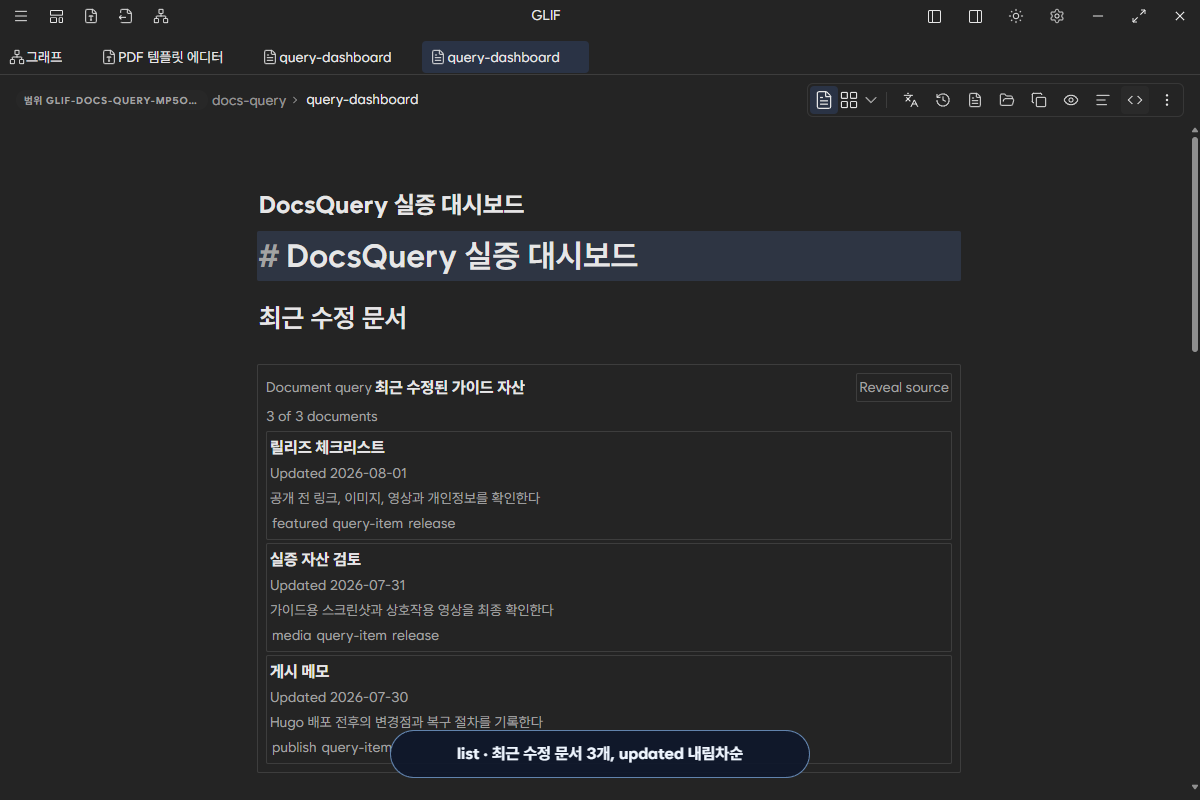Viewport: 1200px width, 800px height.
Task: Click the document page icon beside history
Action: 975,100
